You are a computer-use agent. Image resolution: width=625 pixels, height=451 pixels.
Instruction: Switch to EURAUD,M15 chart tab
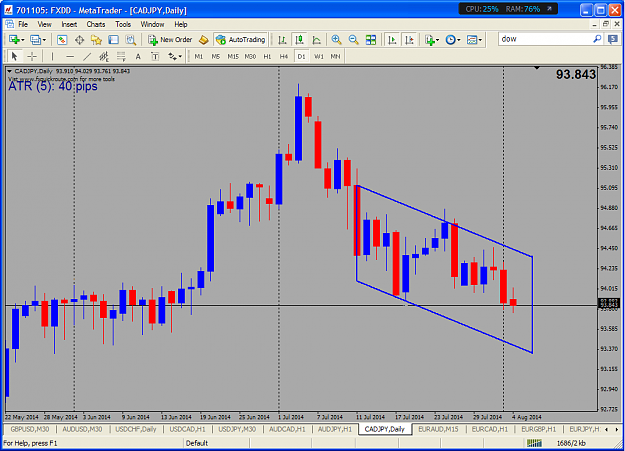pos(438,429)
